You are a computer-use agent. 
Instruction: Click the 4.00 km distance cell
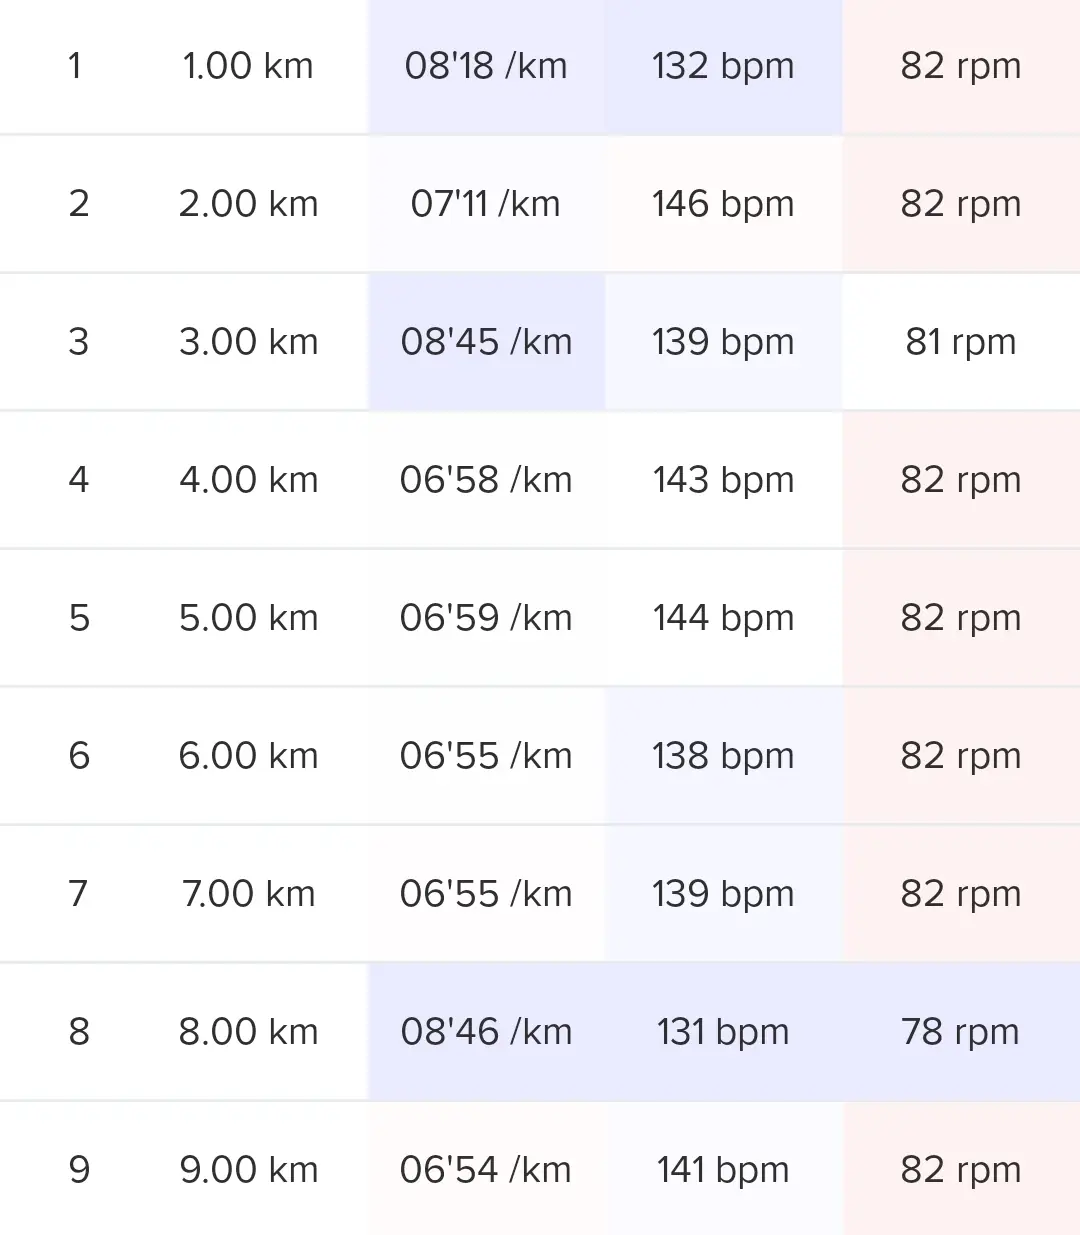click(x=248, y=480)
